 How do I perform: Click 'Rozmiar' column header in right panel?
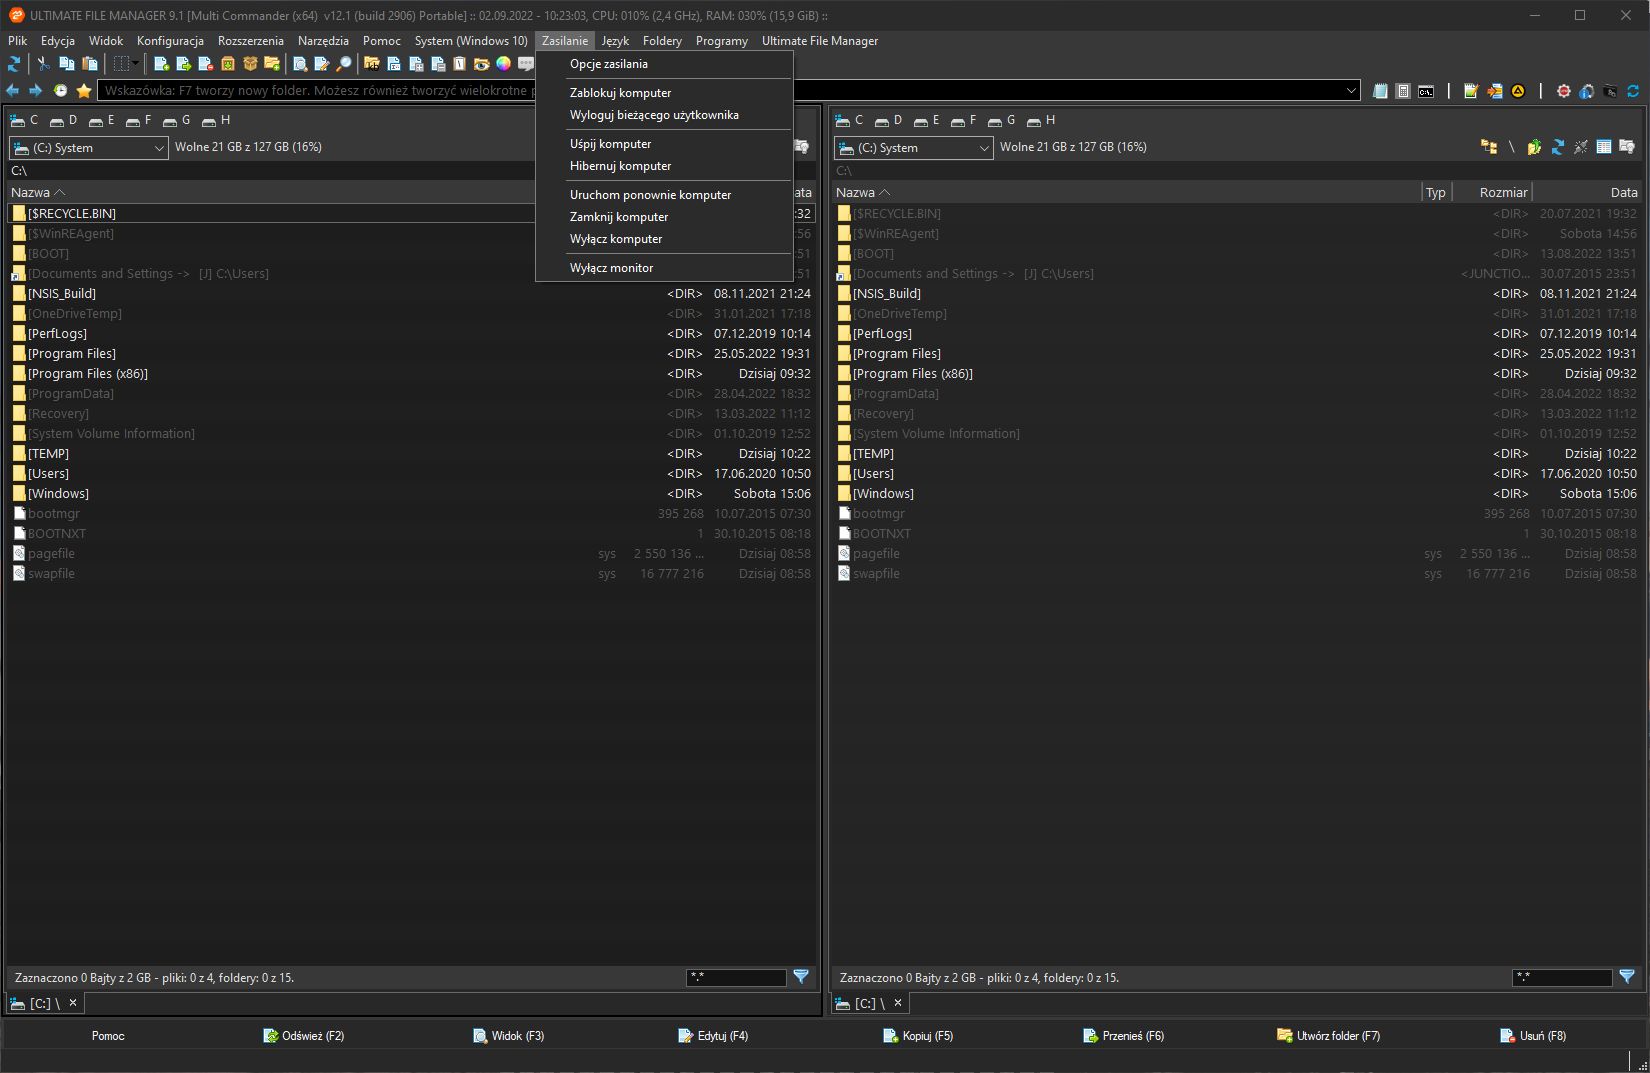(1492, 192)
